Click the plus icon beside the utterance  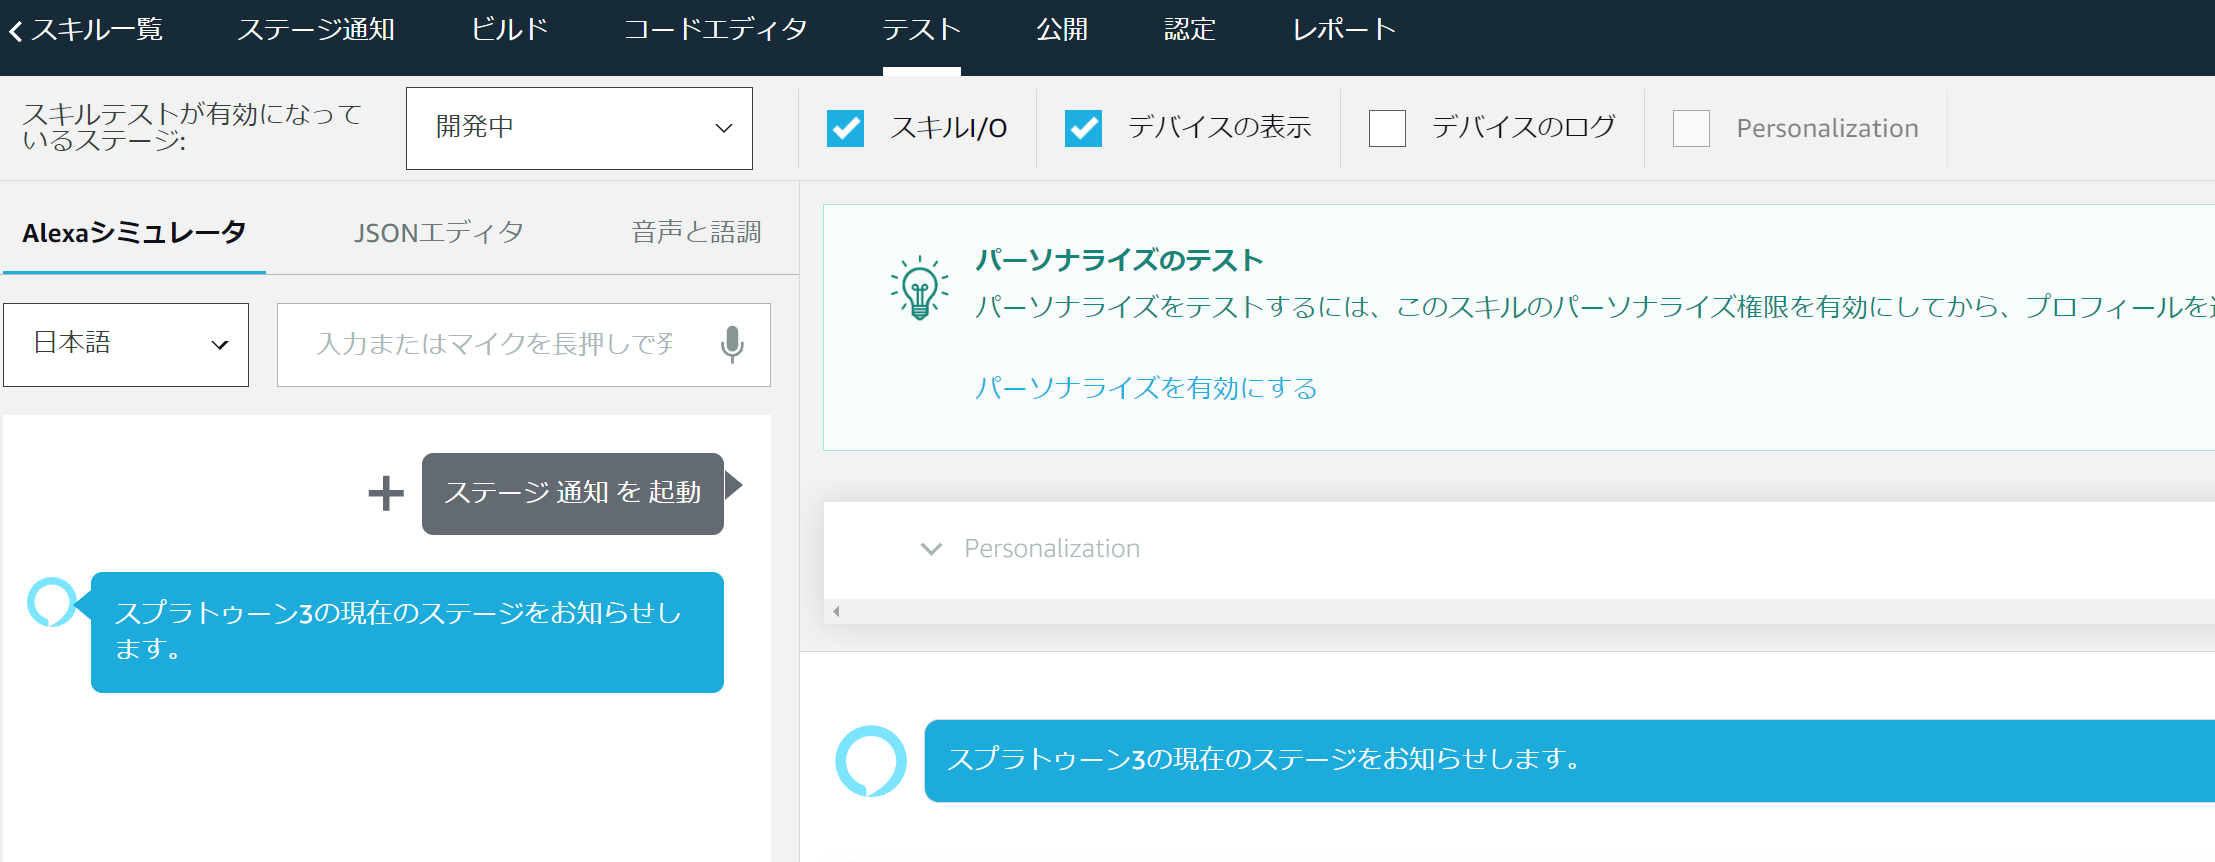coord(386,493)
